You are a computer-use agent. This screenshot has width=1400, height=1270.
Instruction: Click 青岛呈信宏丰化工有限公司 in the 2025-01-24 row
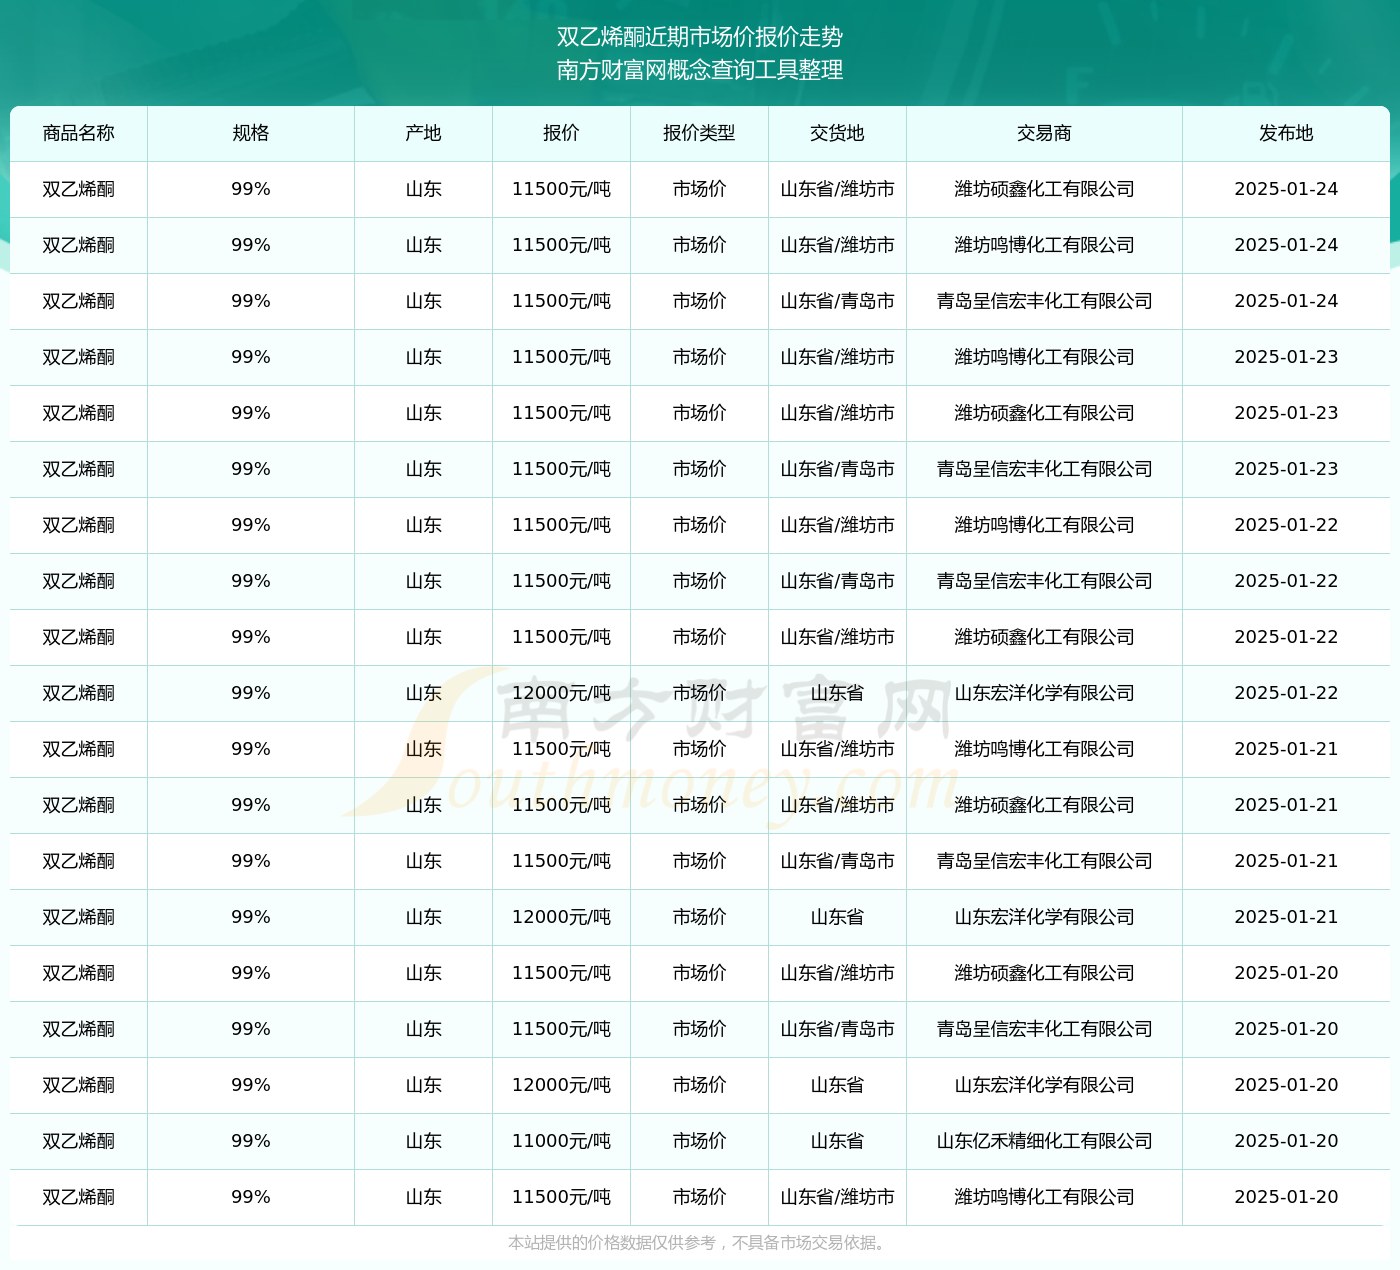(1045, 301)
